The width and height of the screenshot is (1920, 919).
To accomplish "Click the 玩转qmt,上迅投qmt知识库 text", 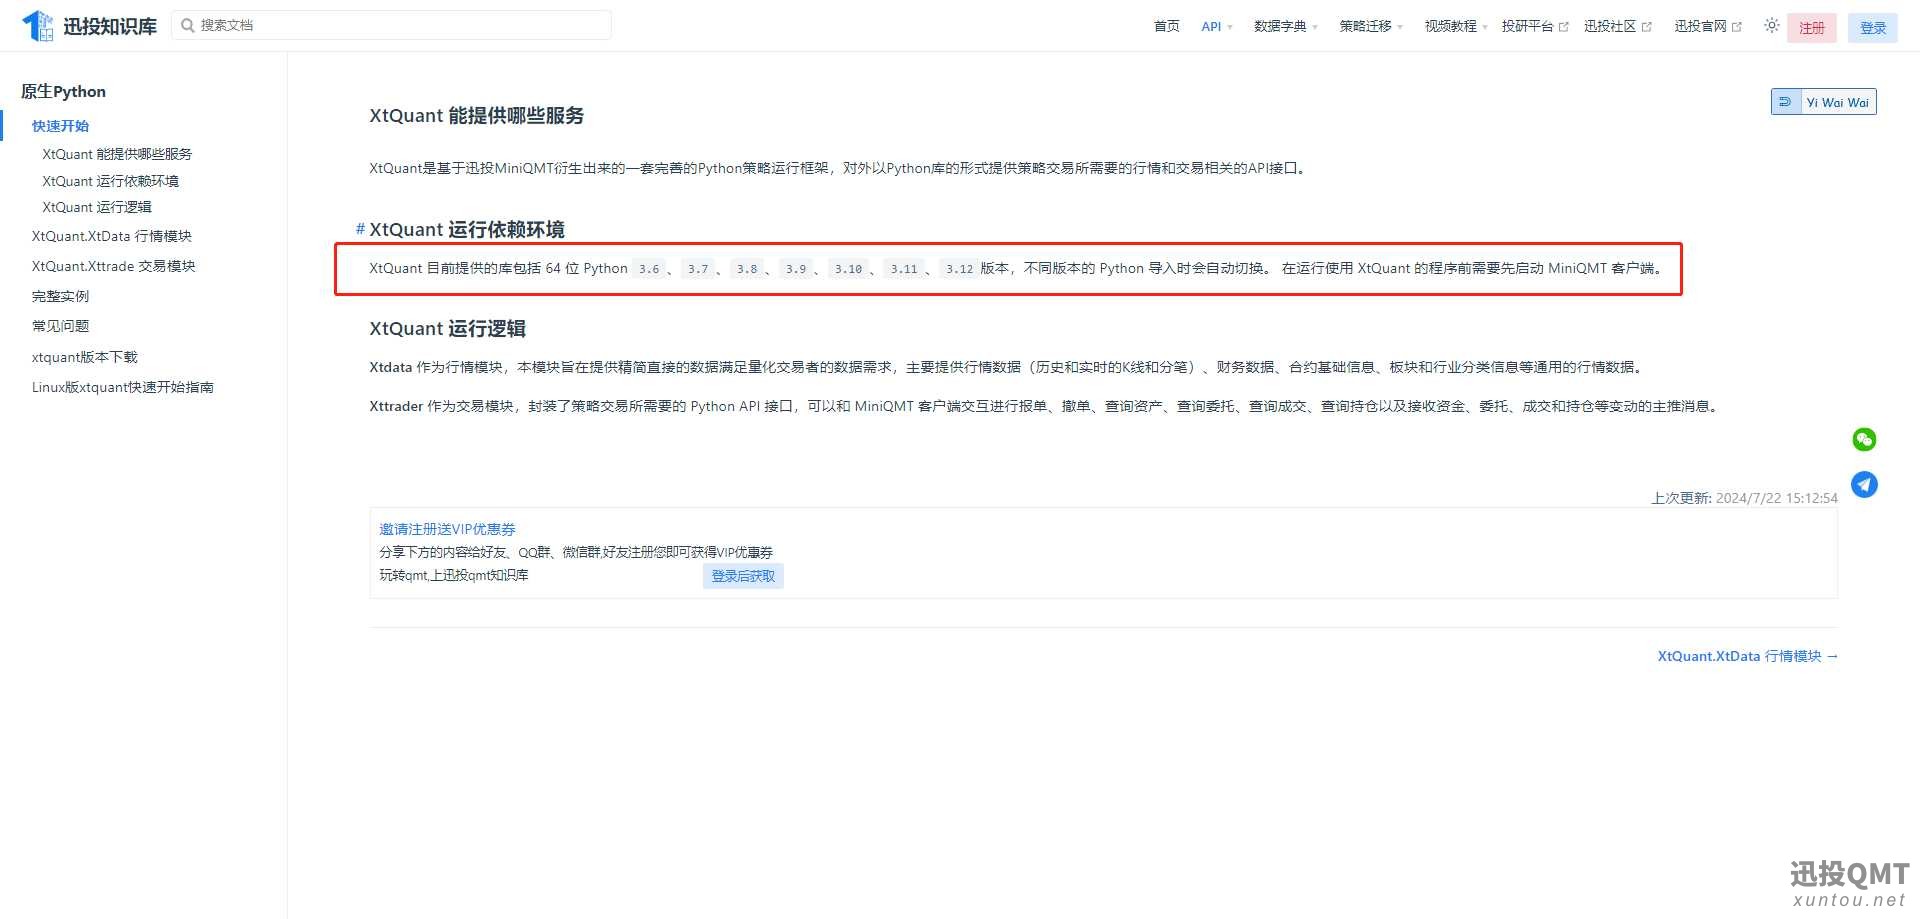I will [454, 575].
